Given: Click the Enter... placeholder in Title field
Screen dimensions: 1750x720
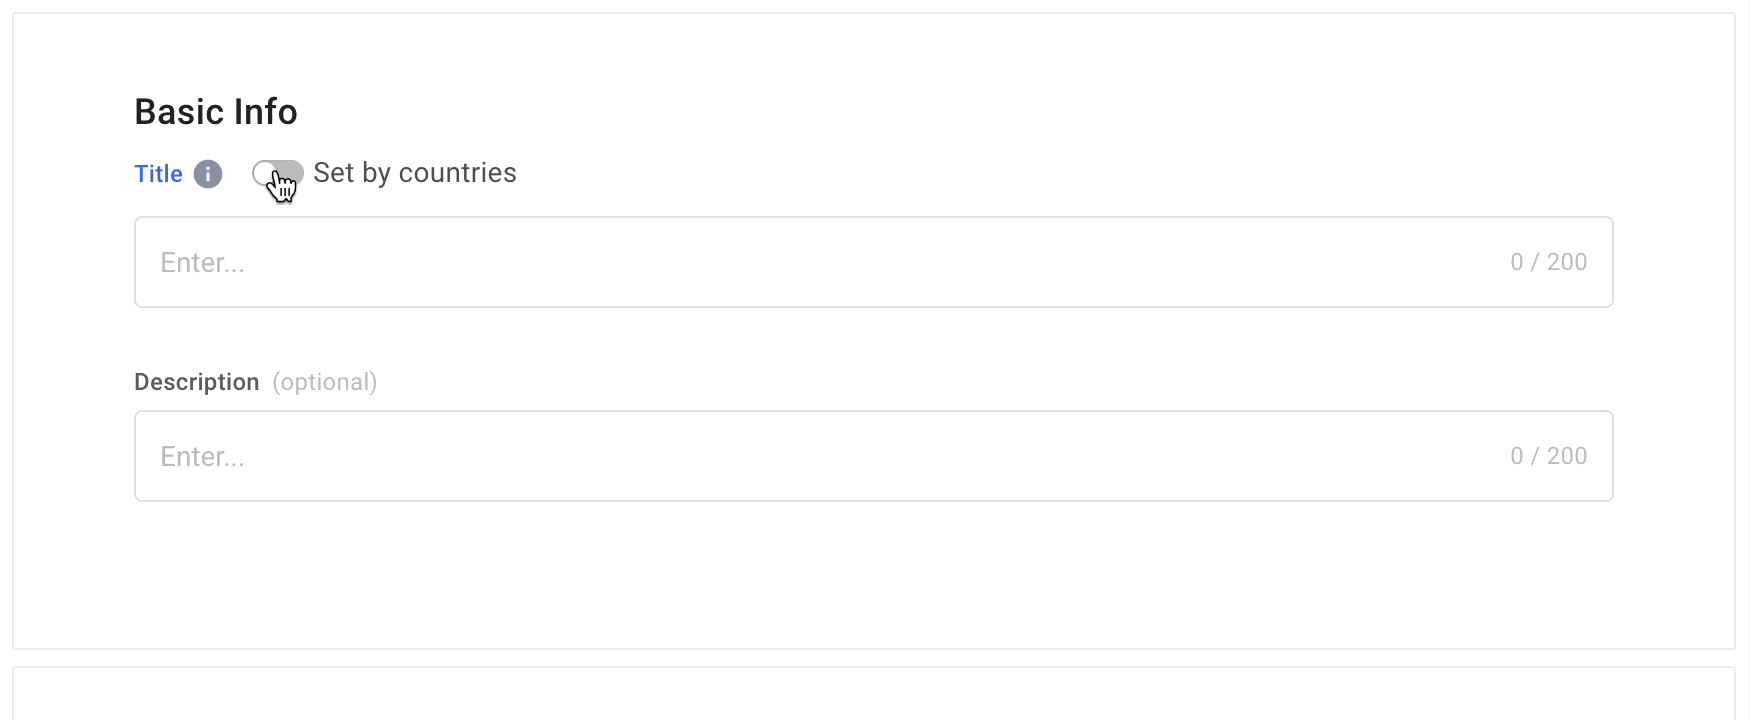Looking at the screenshot, I should pyautogui.click(x=202, y=262).
